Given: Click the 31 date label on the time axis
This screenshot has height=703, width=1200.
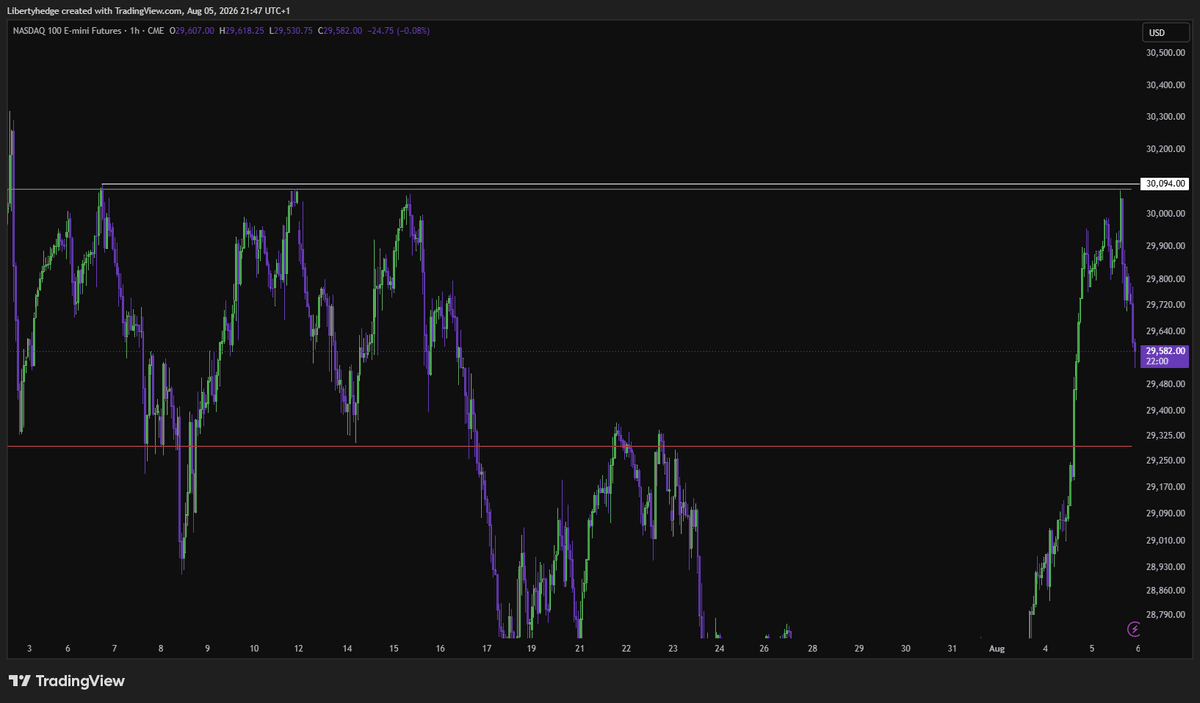Looking at the screenshot, I should [x=952, y=649].
